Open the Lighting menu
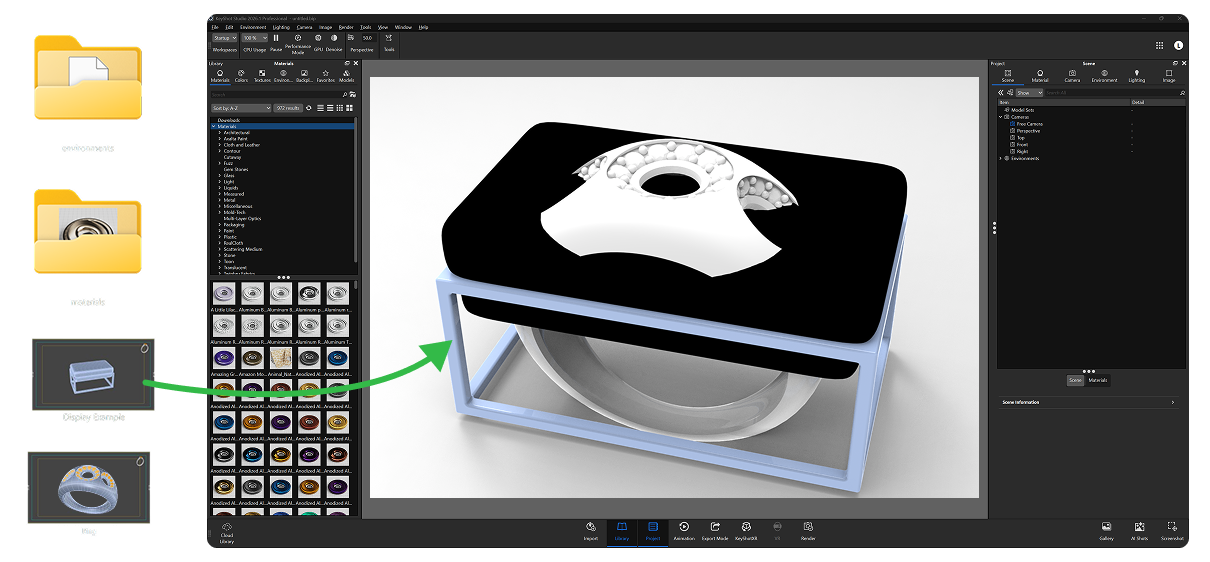The height and width of the screenshot is (562, 1210). tap(281, 27)
